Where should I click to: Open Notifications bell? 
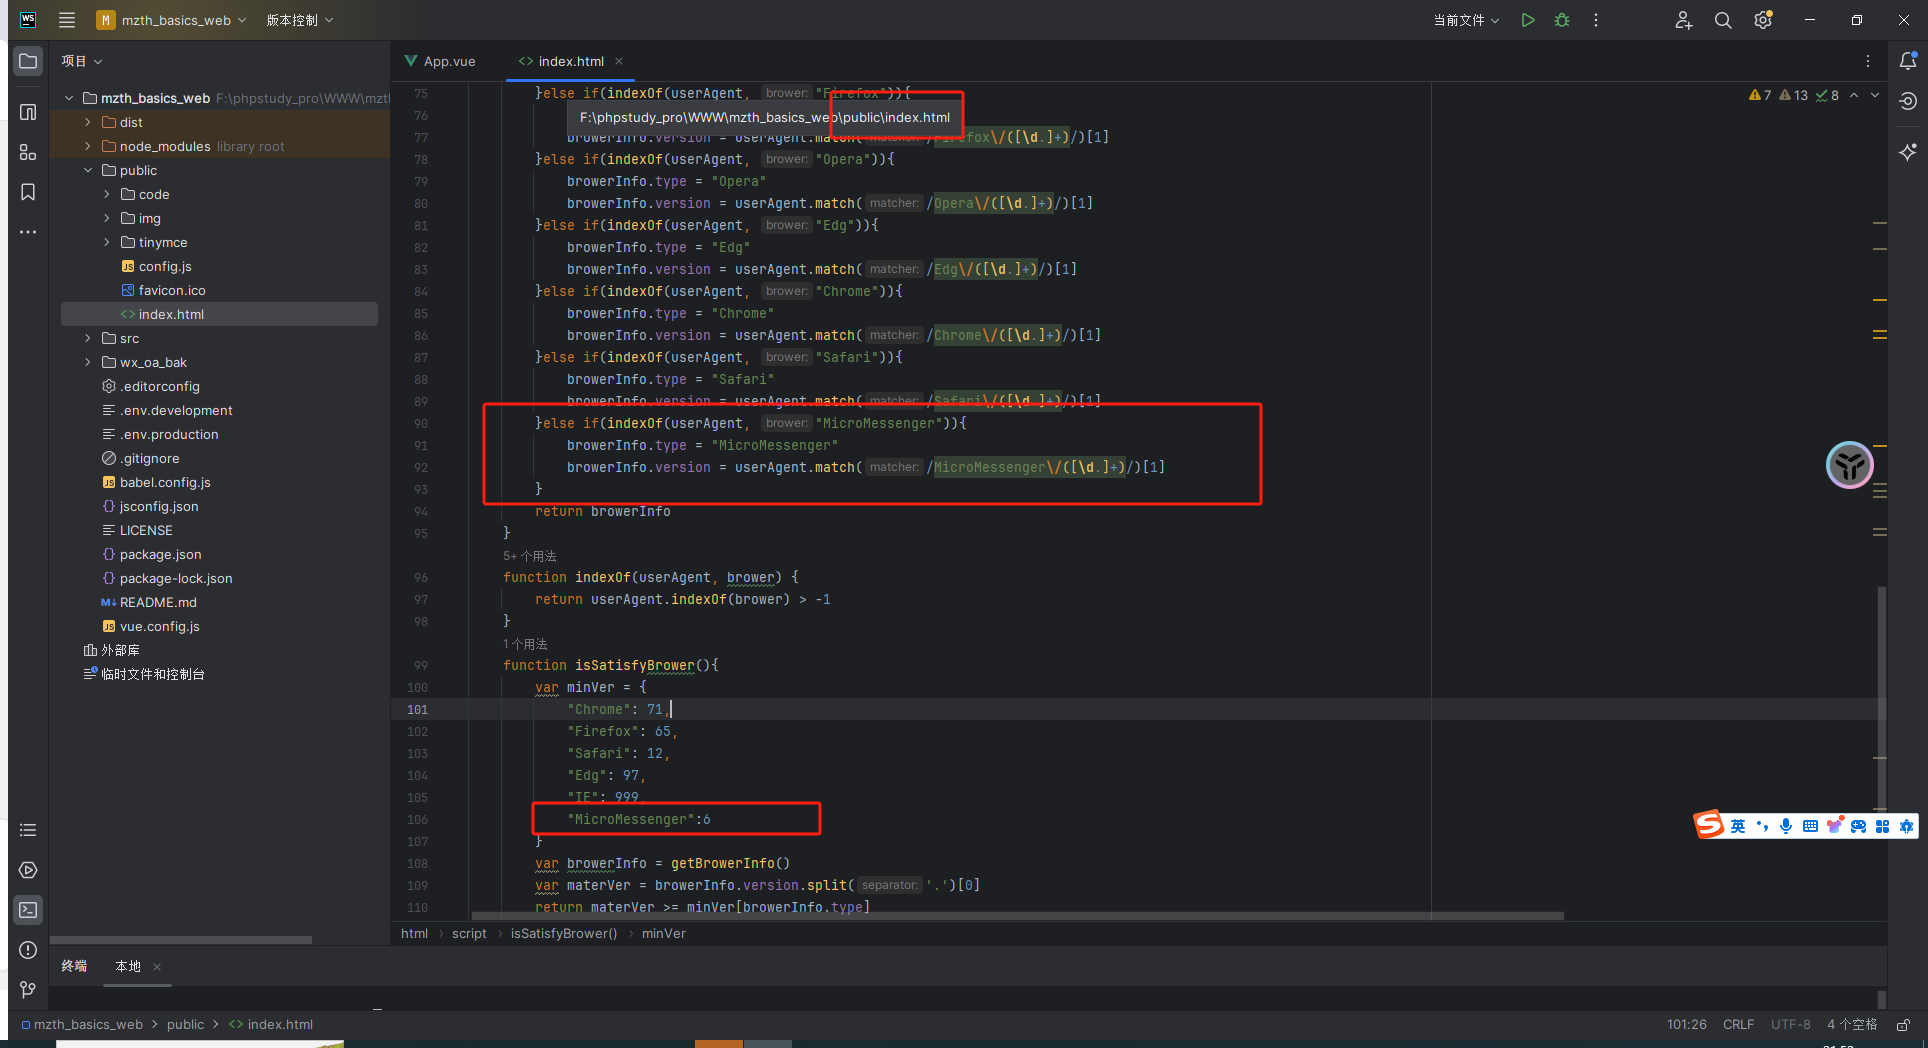1908,61
